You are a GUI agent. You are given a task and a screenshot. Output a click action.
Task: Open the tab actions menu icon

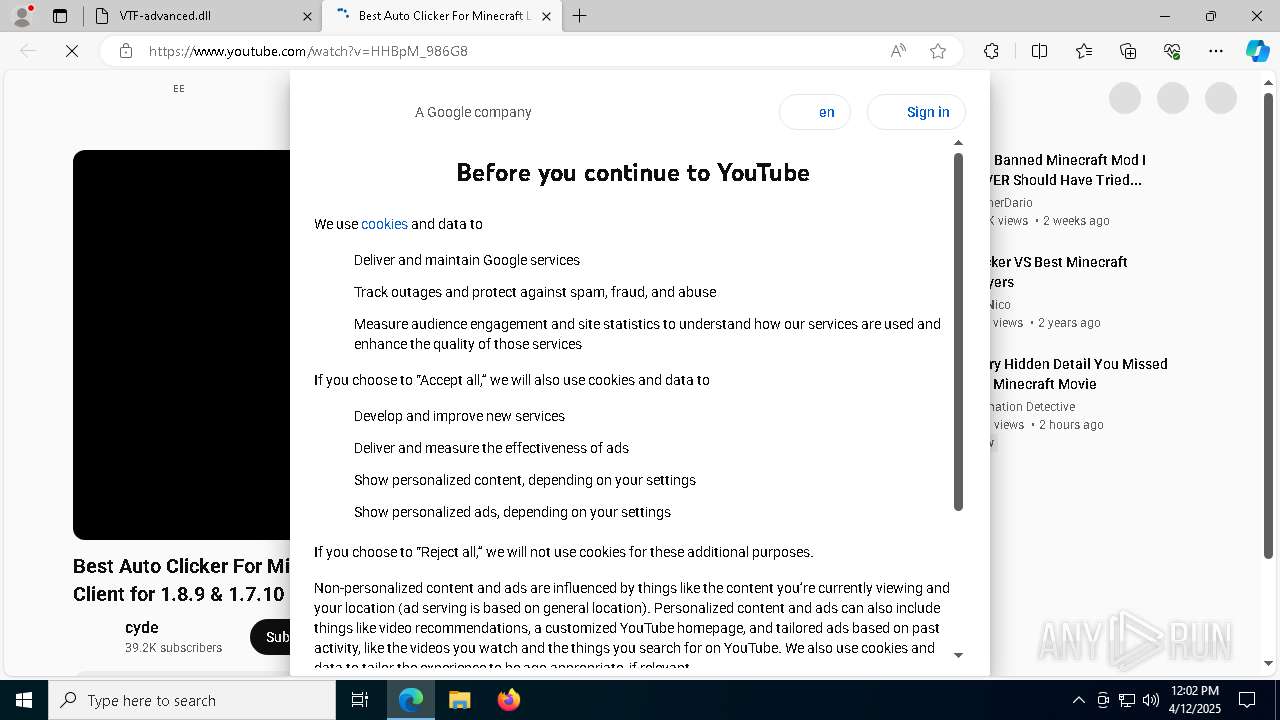pyautogui.click(x=60, y=16)
